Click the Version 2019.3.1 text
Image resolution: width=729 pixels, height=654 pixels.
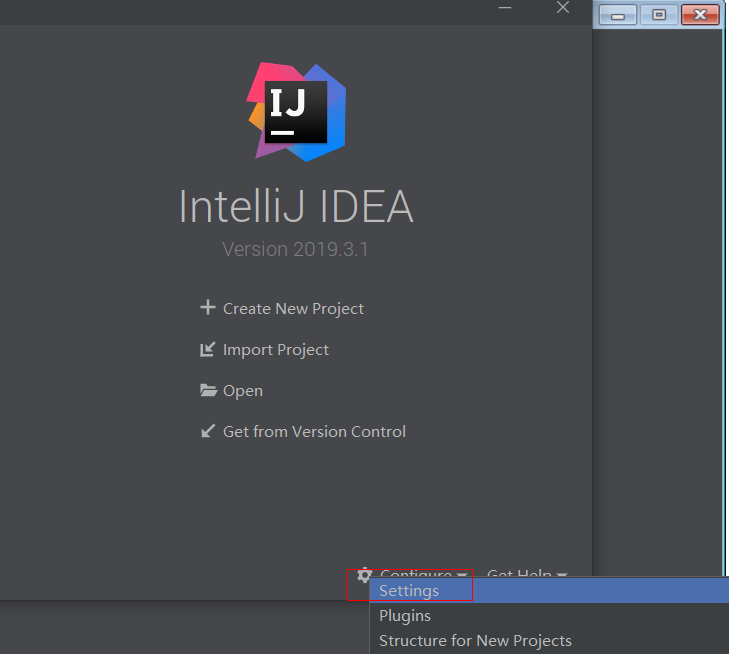295,249
